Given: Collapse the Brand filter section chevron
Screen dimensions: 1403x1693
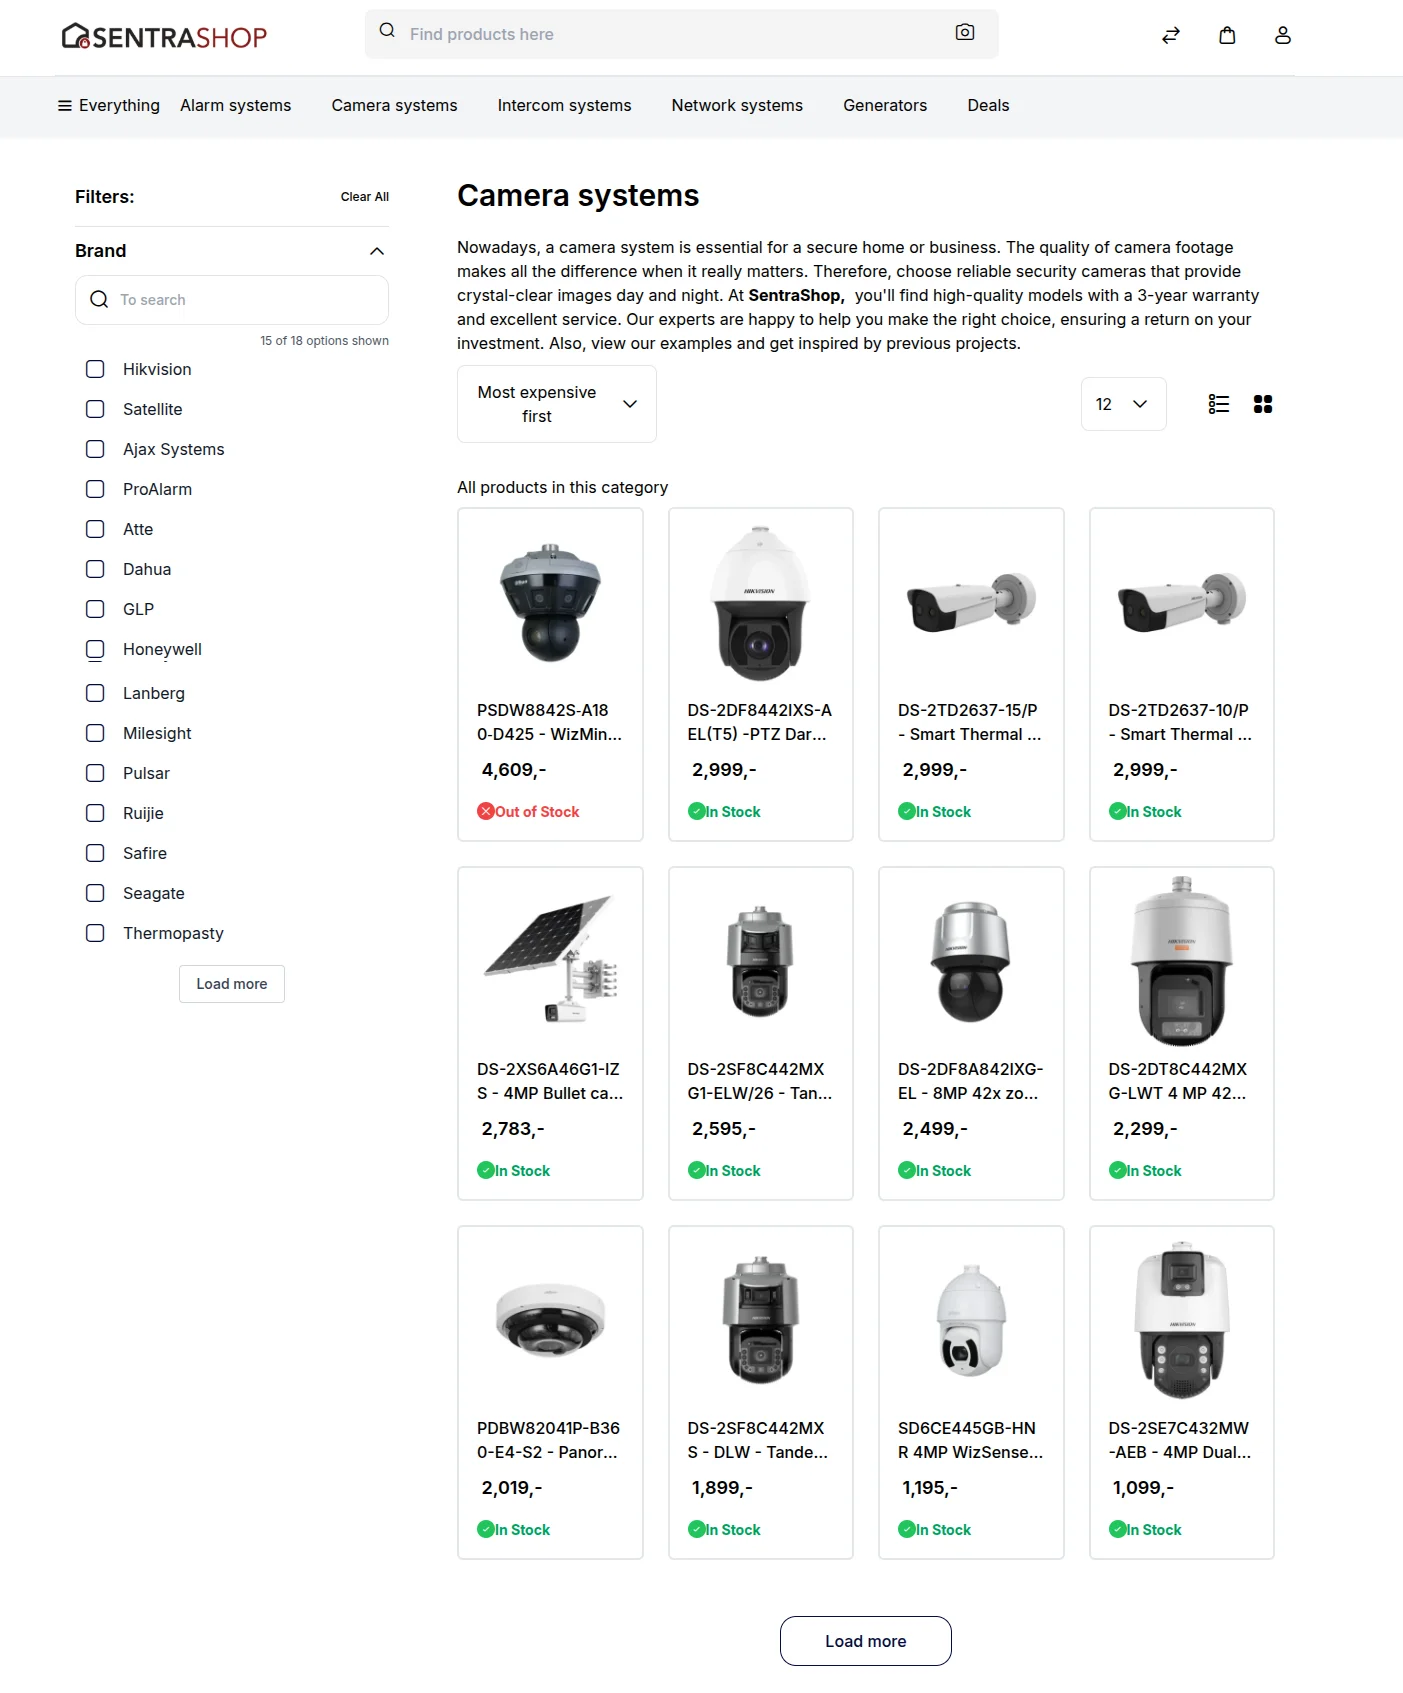Looking at the screenshot, I should [x=377, y=251].
